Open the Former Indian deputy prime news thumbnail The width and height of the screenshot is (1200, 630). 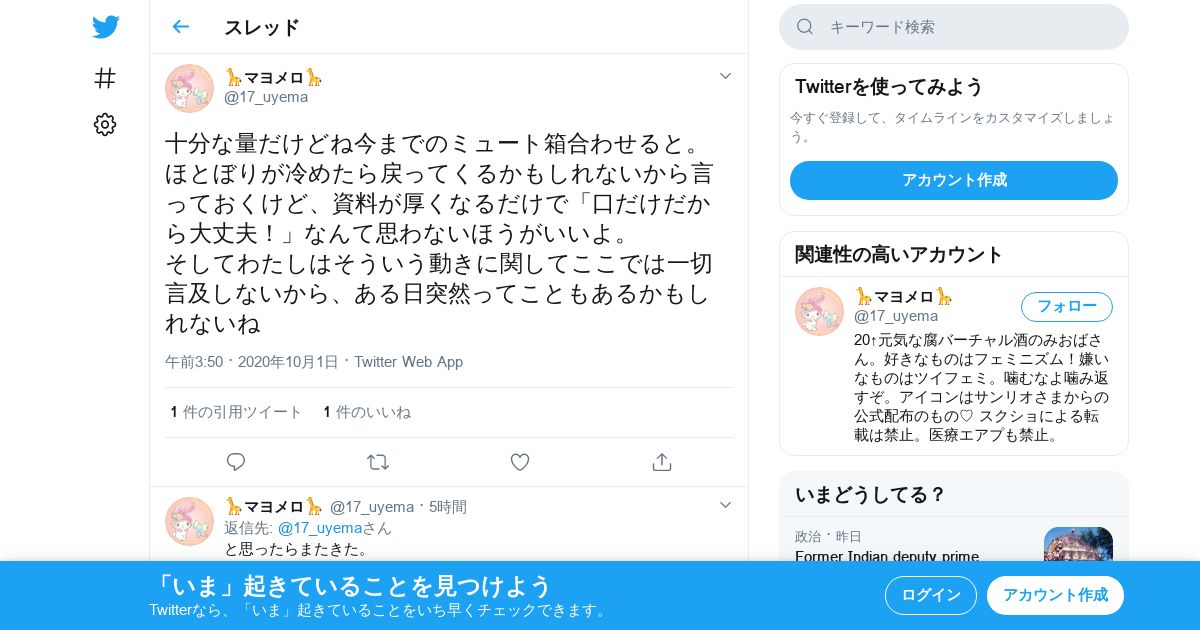pyautogui.click(x=1078, y=544)
